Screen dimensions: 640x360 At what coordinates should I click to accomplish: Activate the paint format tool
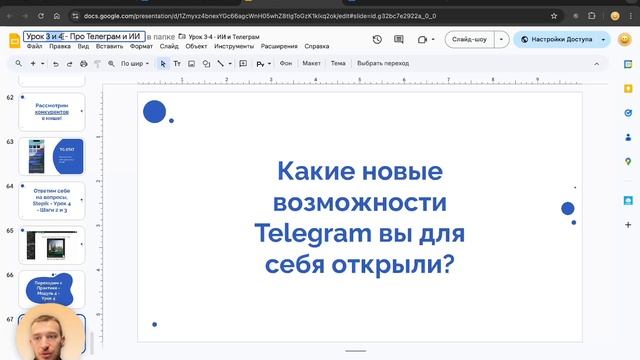tap(97, 64)
